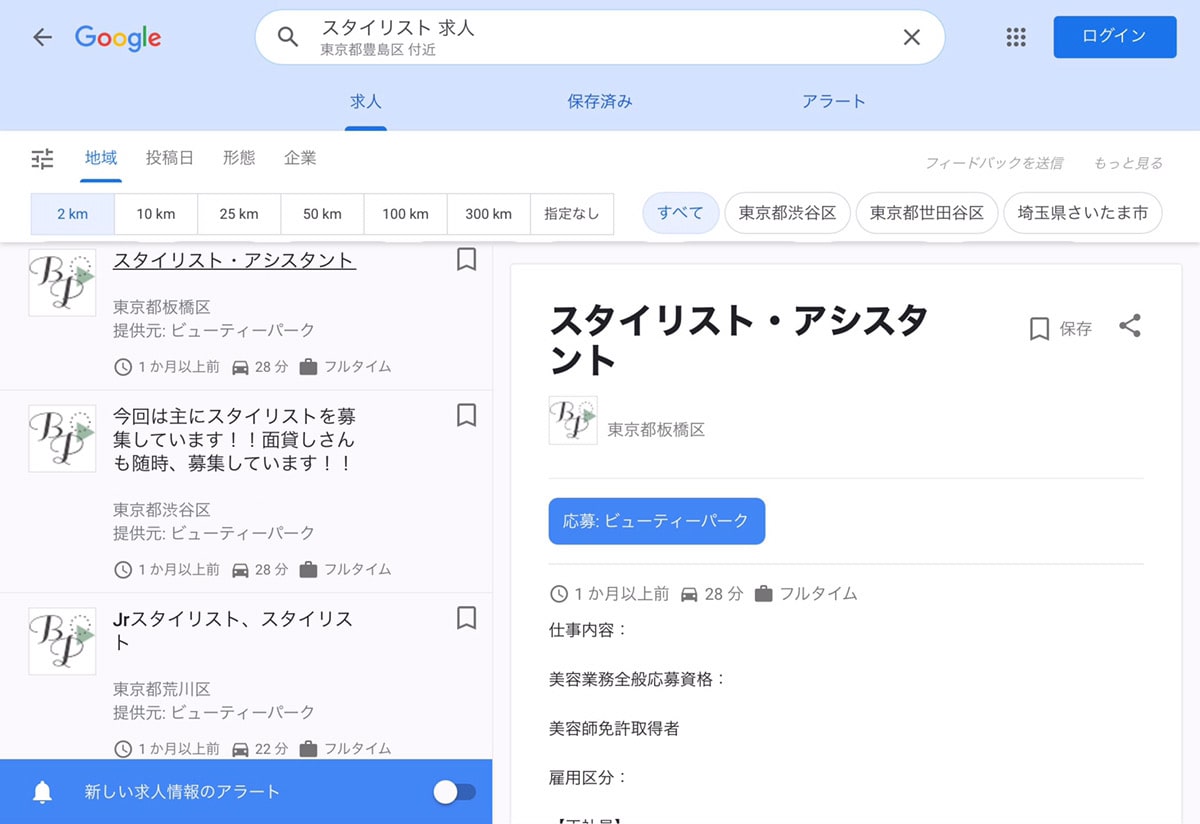Select the 東京都渋谷区 location chip
Screen dimensions: 1200x824
click(787, 213)
